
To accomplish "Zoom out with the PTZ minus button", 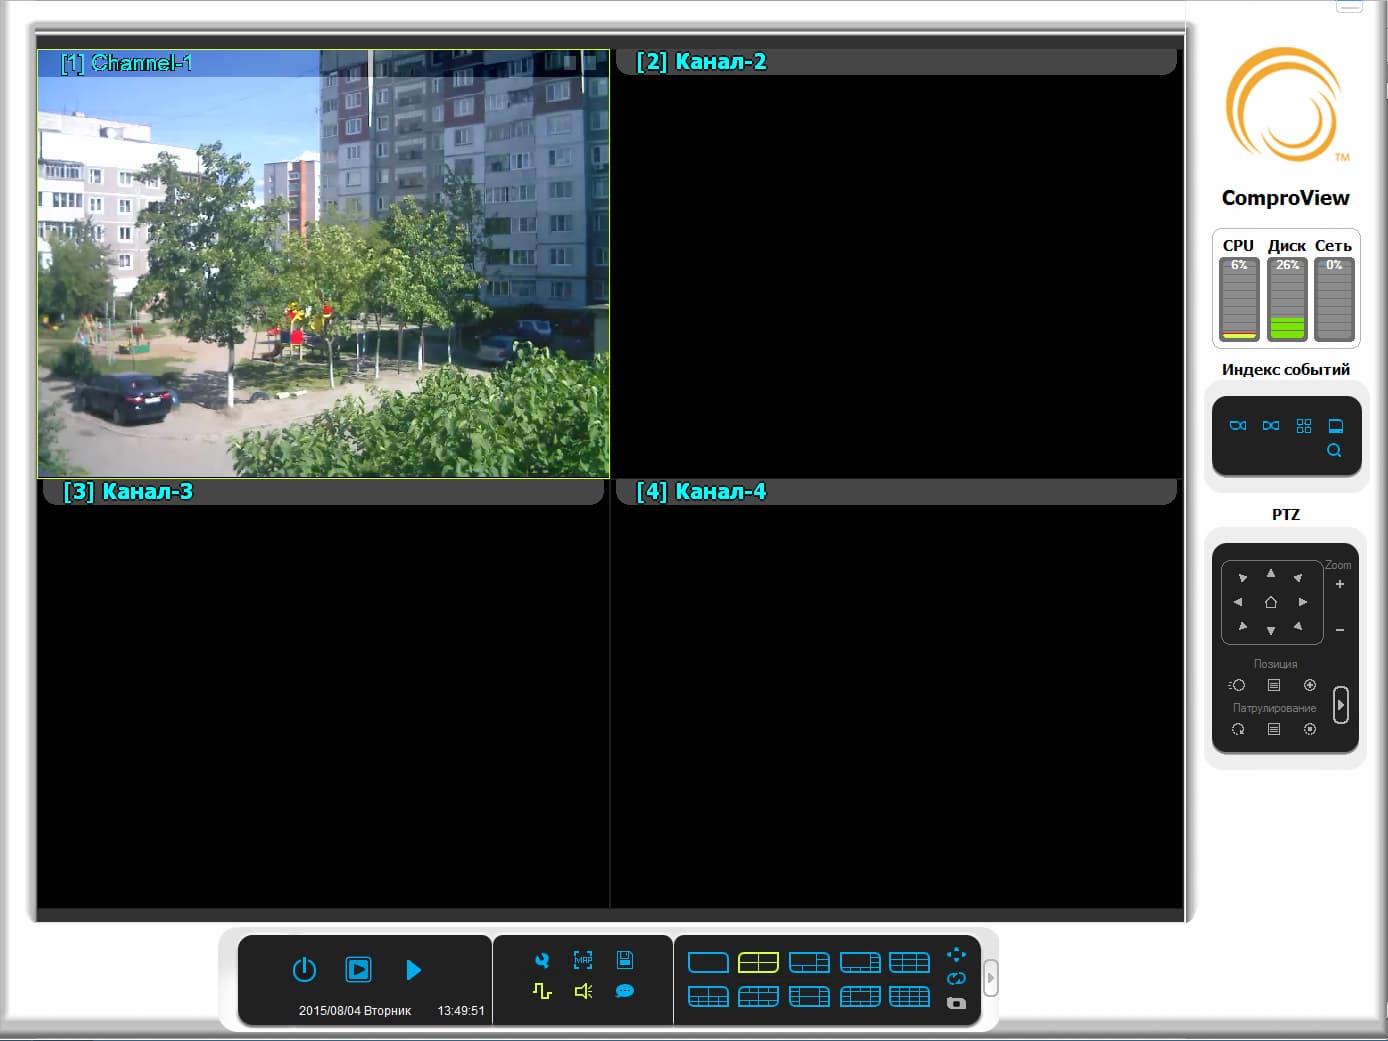I will [1340, 630].
